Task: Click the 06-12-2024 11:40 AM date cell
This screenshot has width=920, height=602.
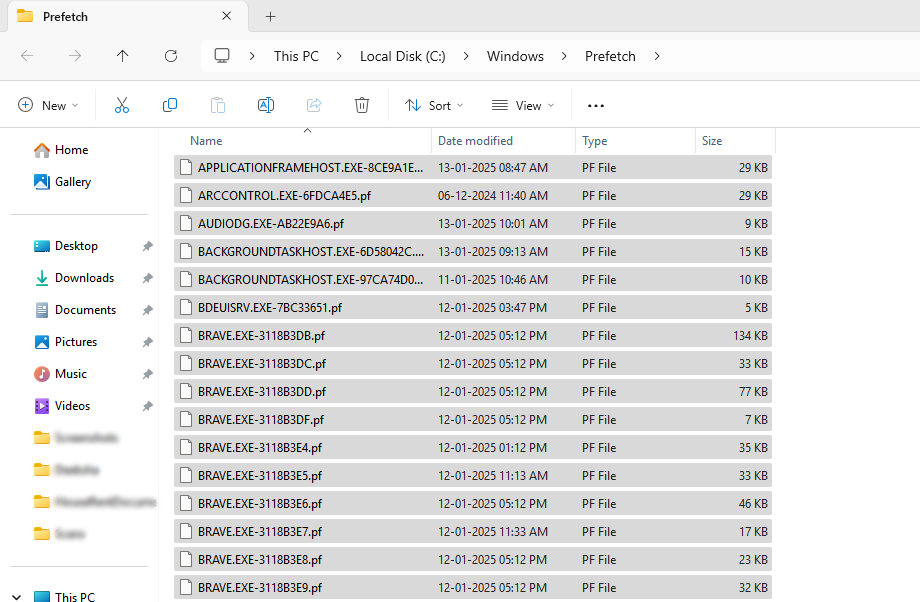Action: (x=493, y=195)
